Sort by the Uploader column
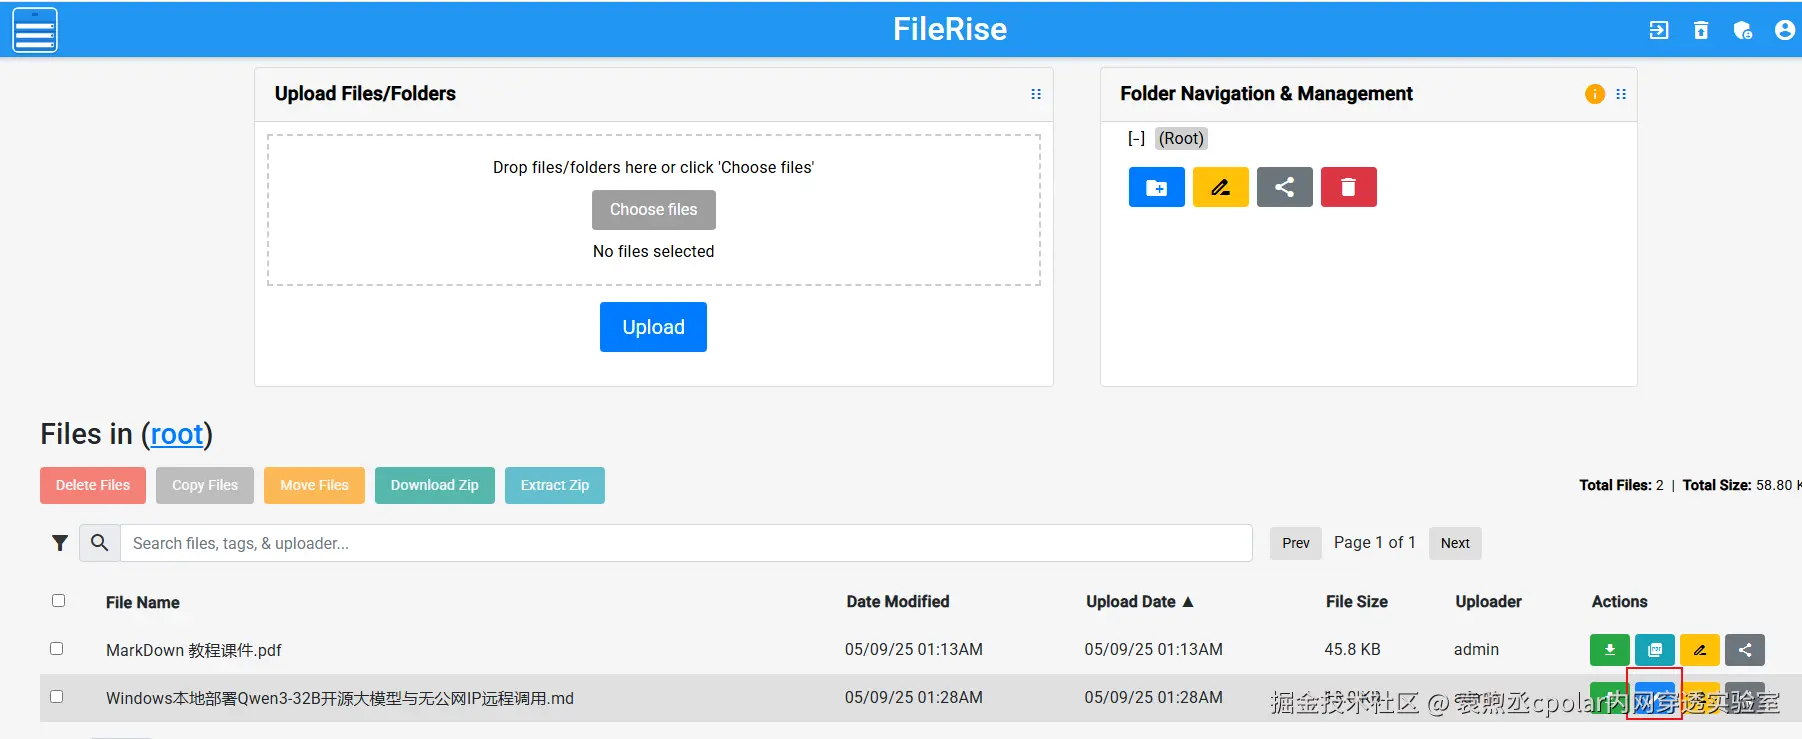 tap(1489, 602)
